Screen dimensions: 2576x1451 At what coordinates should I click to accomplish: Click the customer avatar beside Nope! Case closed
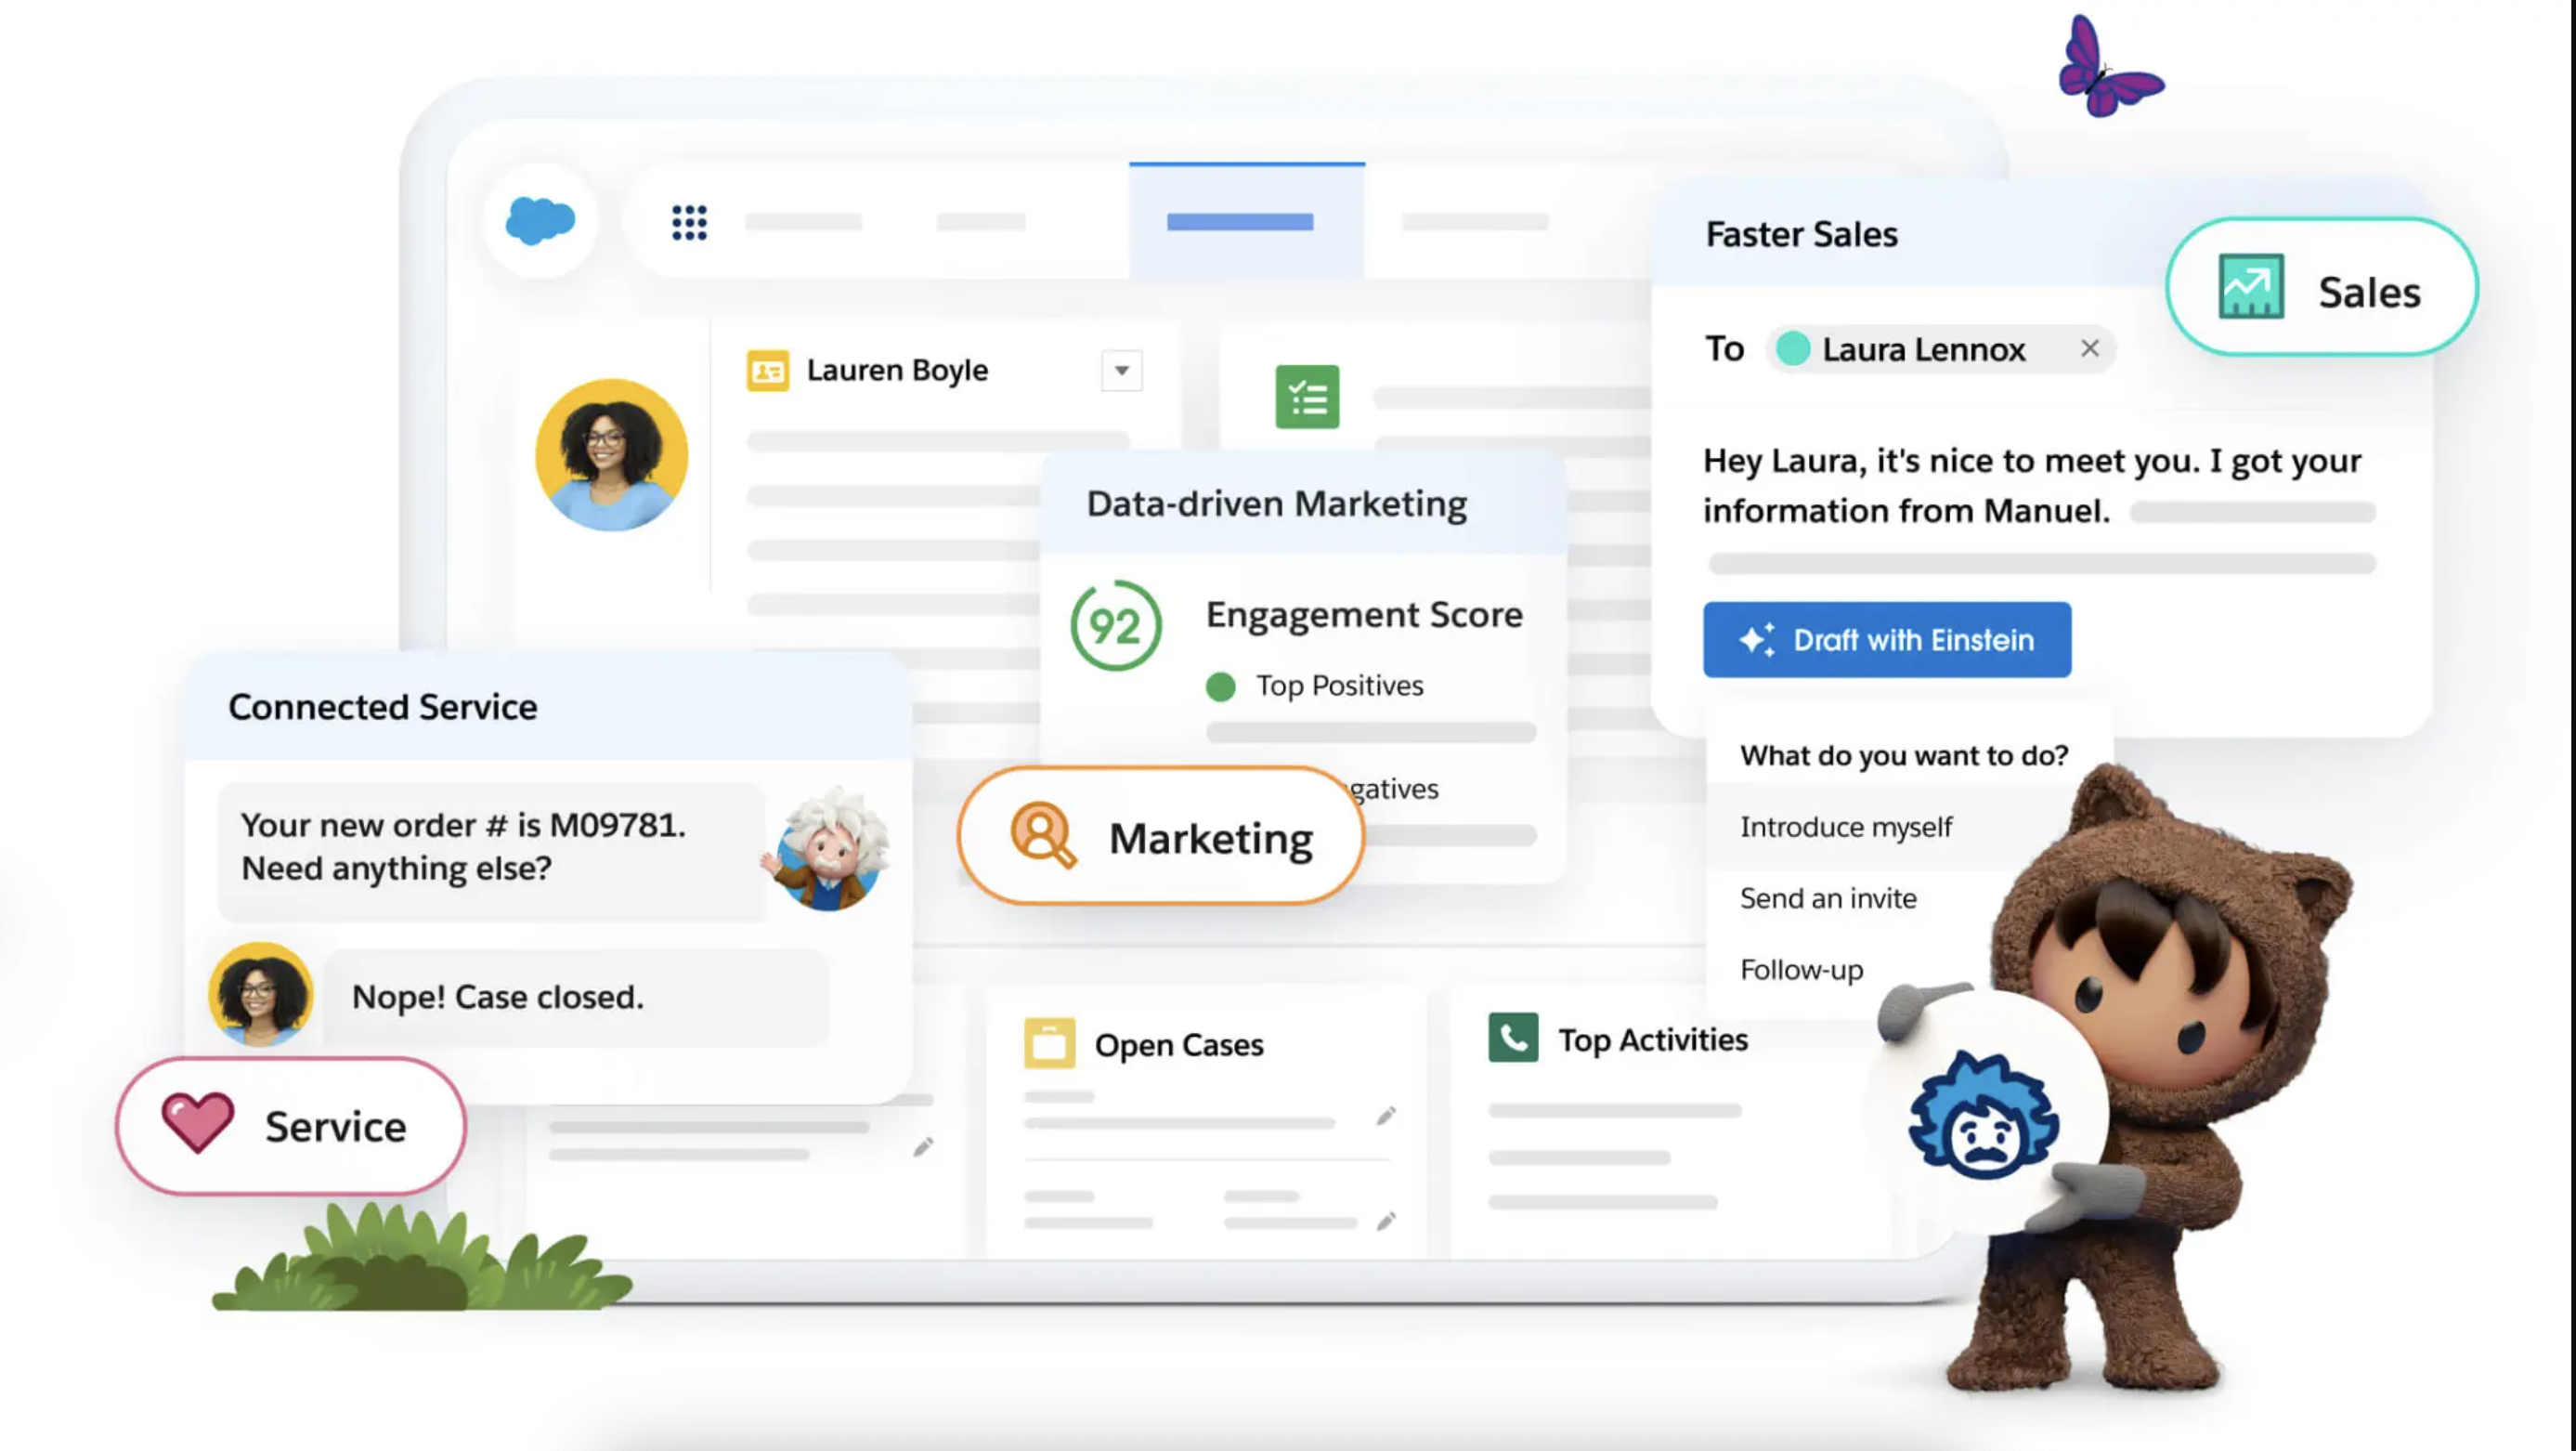(260, 995)
